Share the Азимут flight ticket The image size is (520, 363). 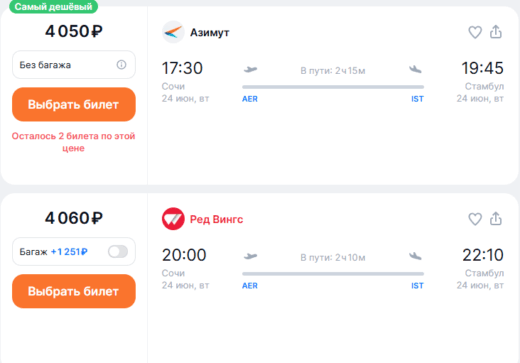[x=496, y=32]
